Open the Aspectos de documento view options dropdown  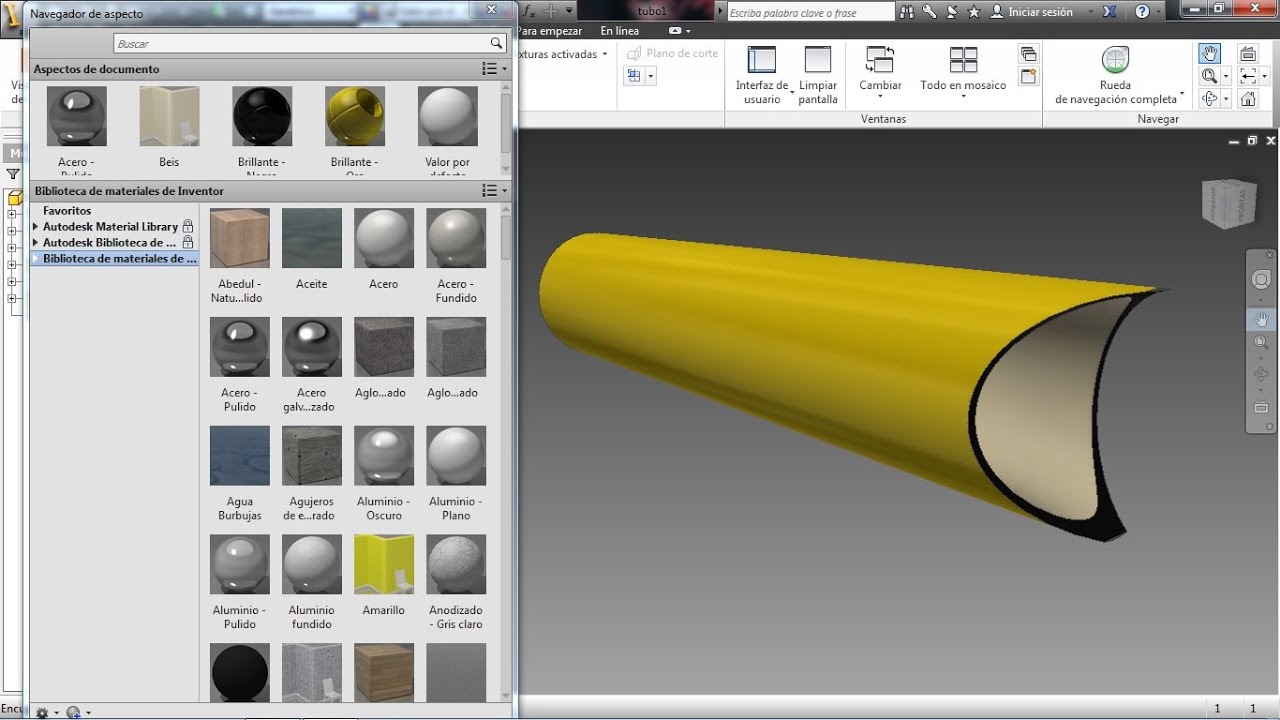coord(494,69)
